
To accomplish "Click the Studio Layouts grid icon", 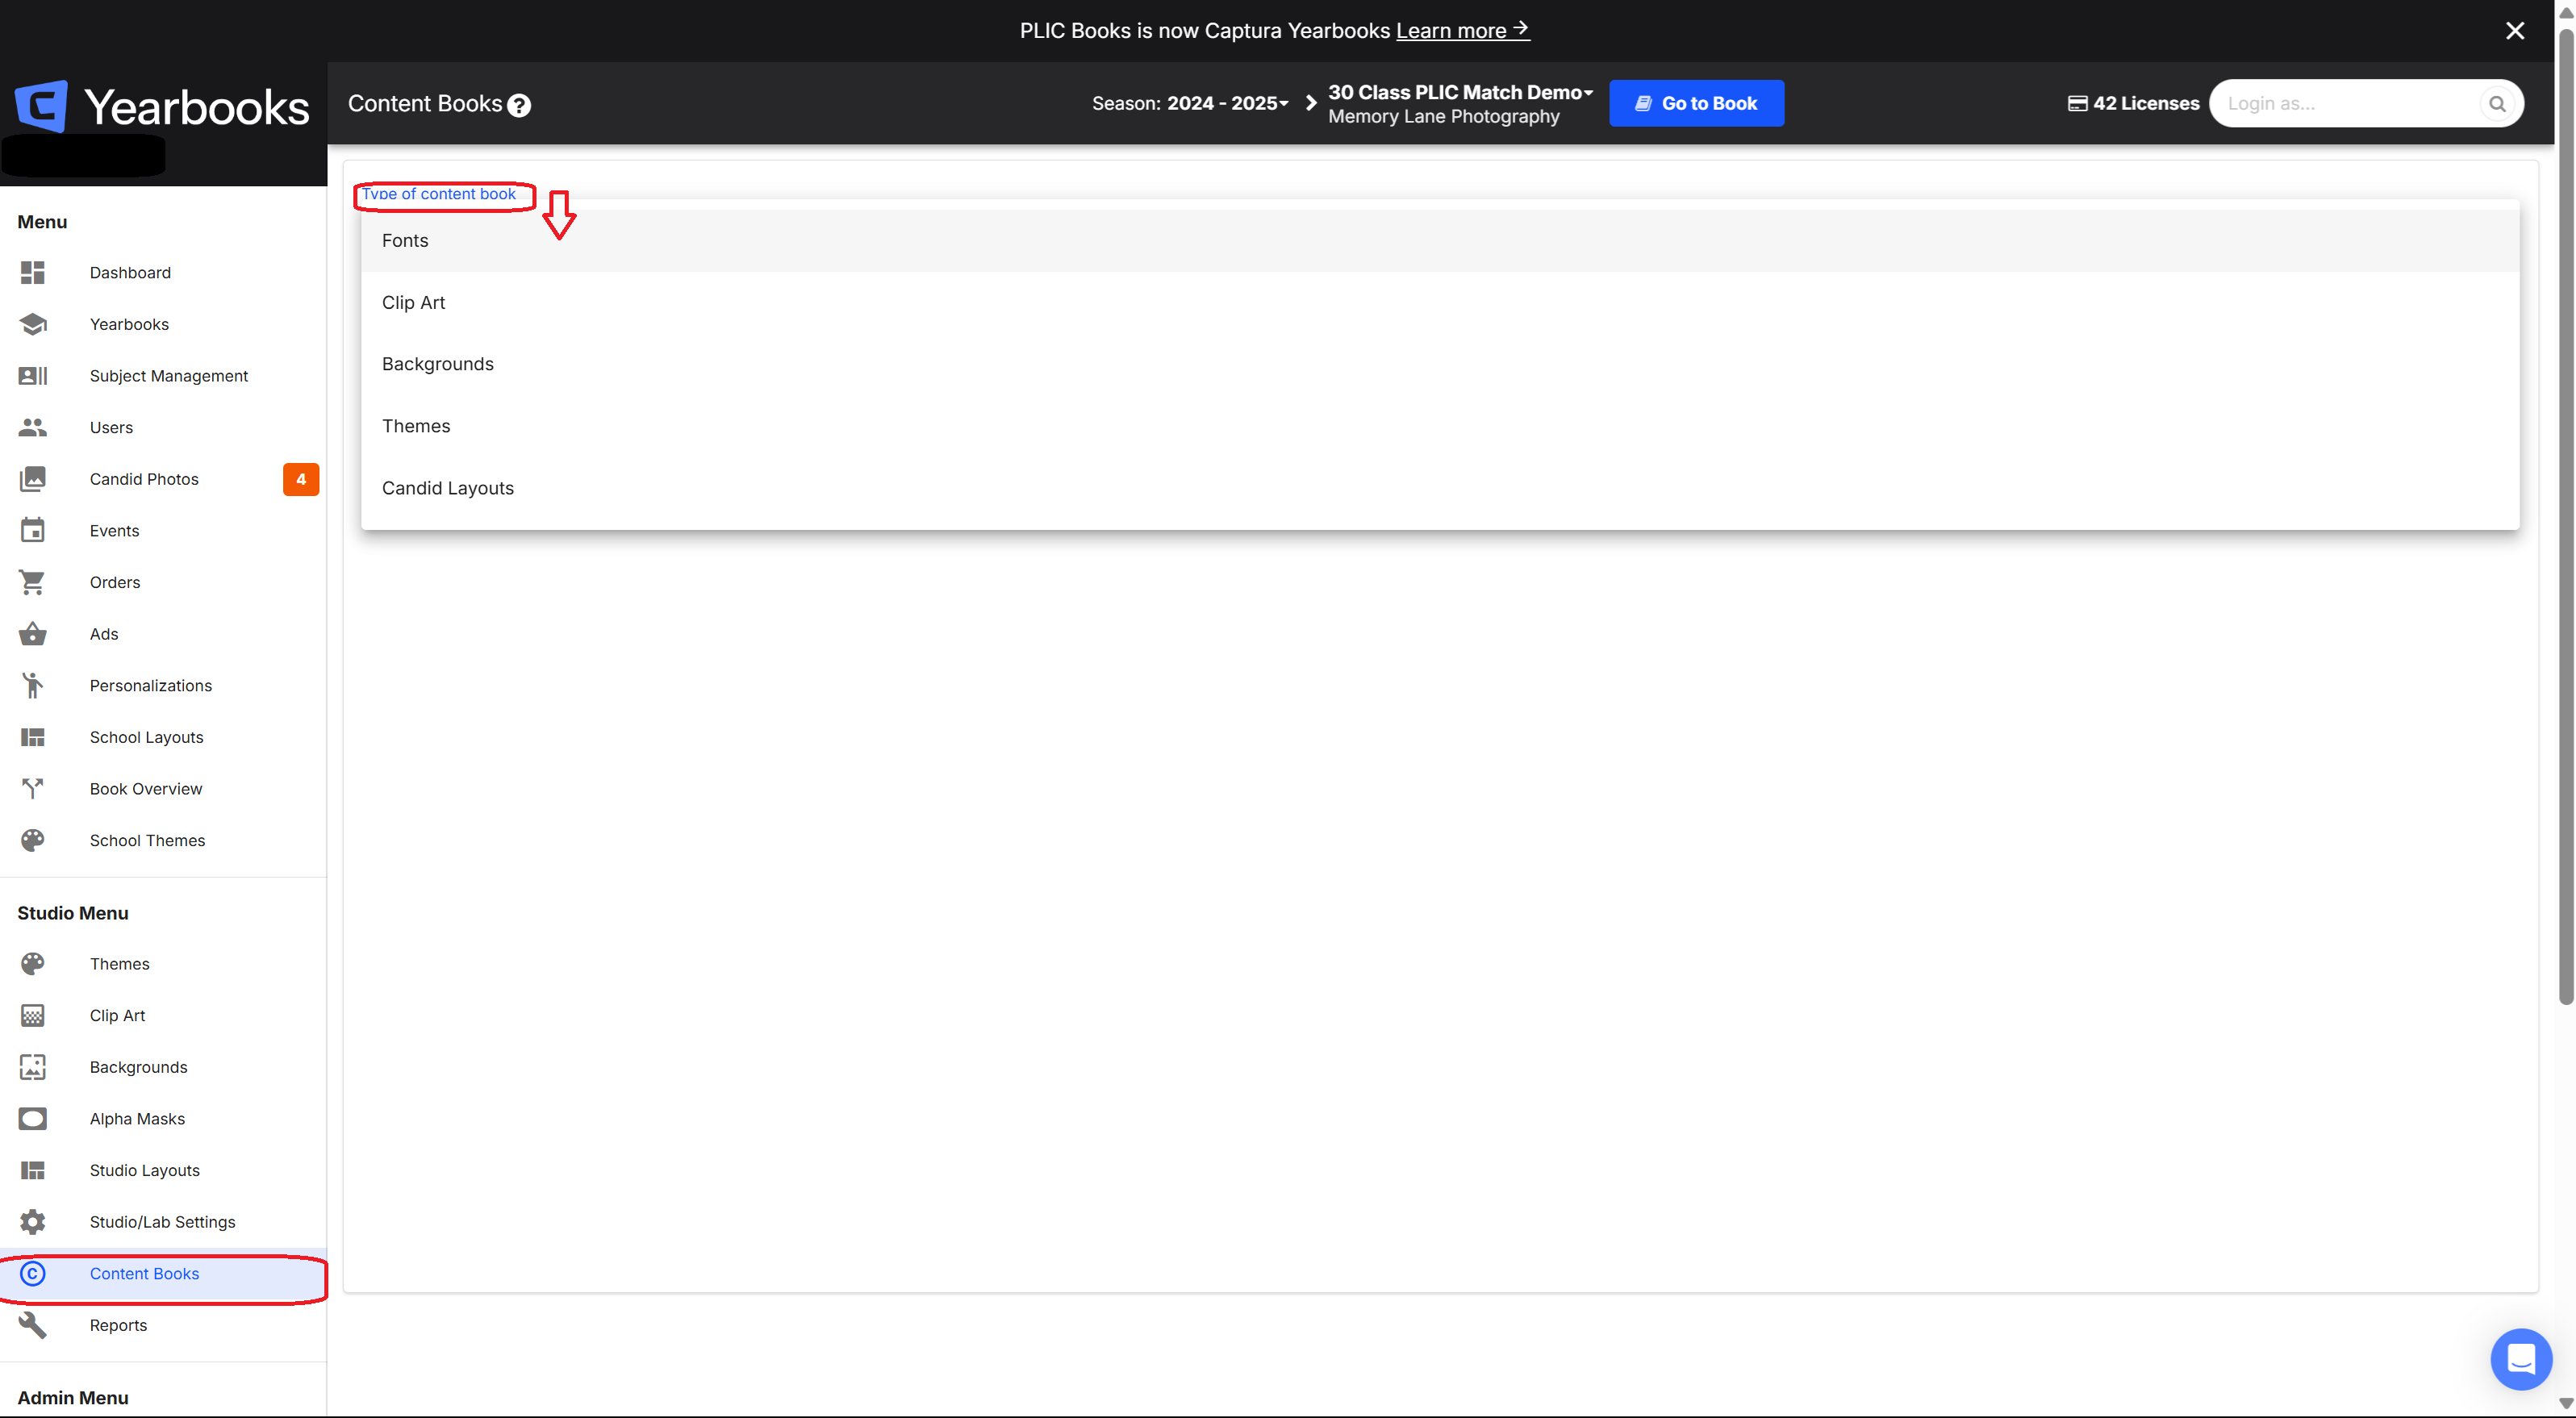I will [x=33, y=1170].
